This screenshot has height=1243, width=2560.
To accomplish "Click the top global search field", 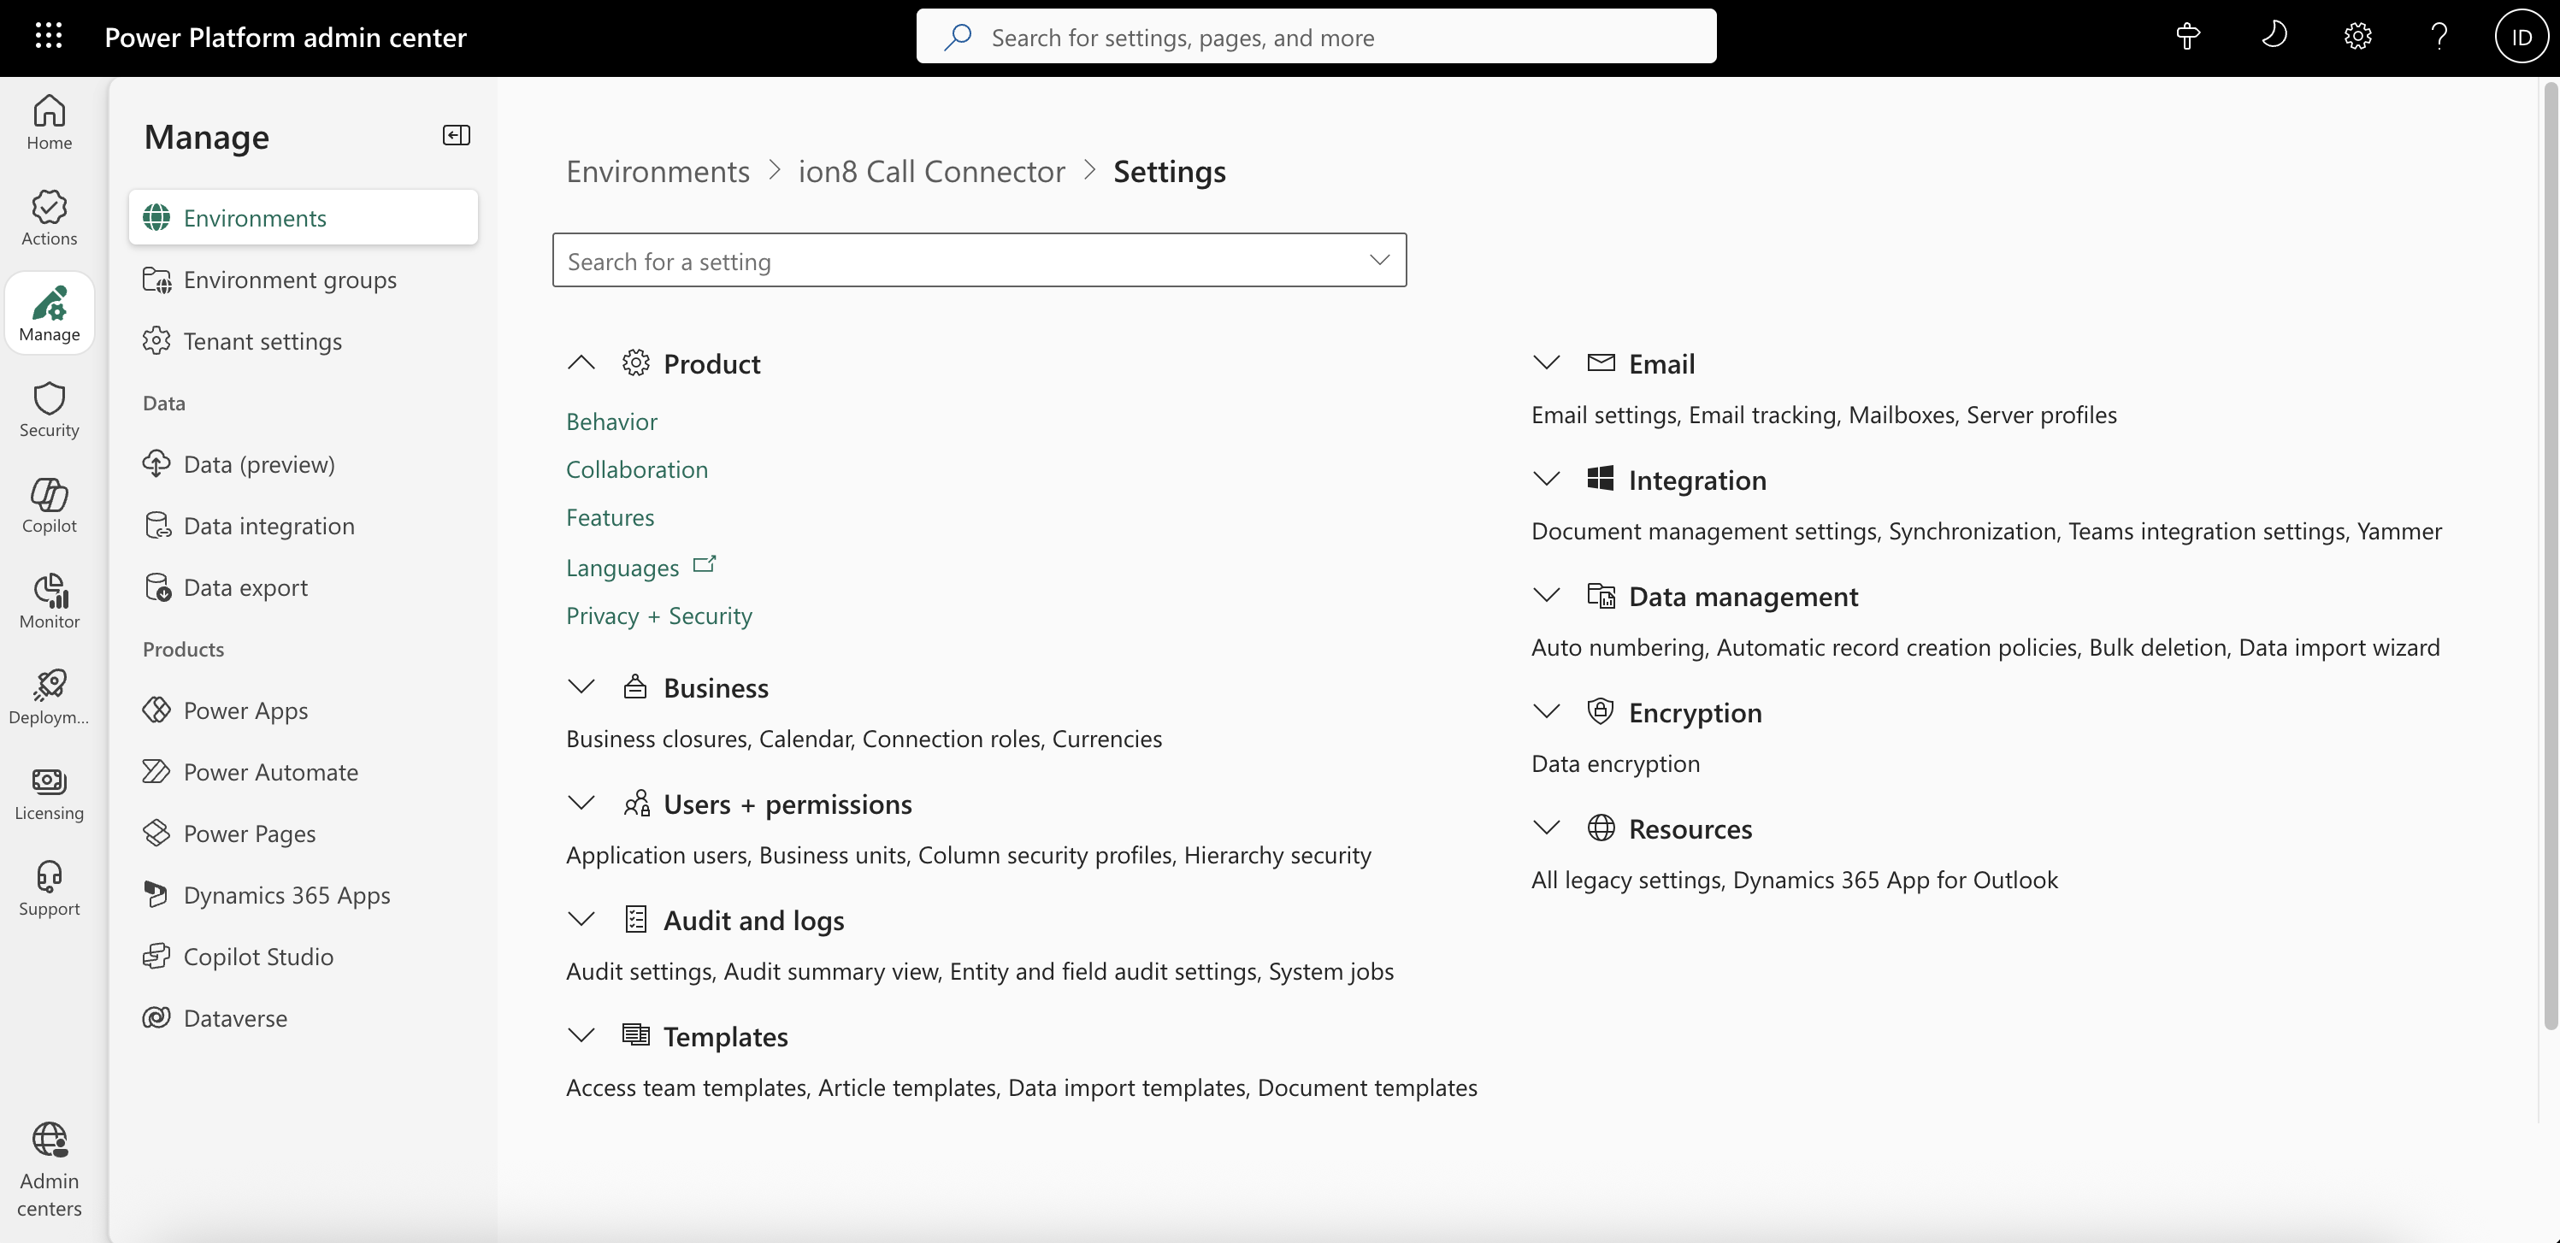I will (x=1316, y=37).
